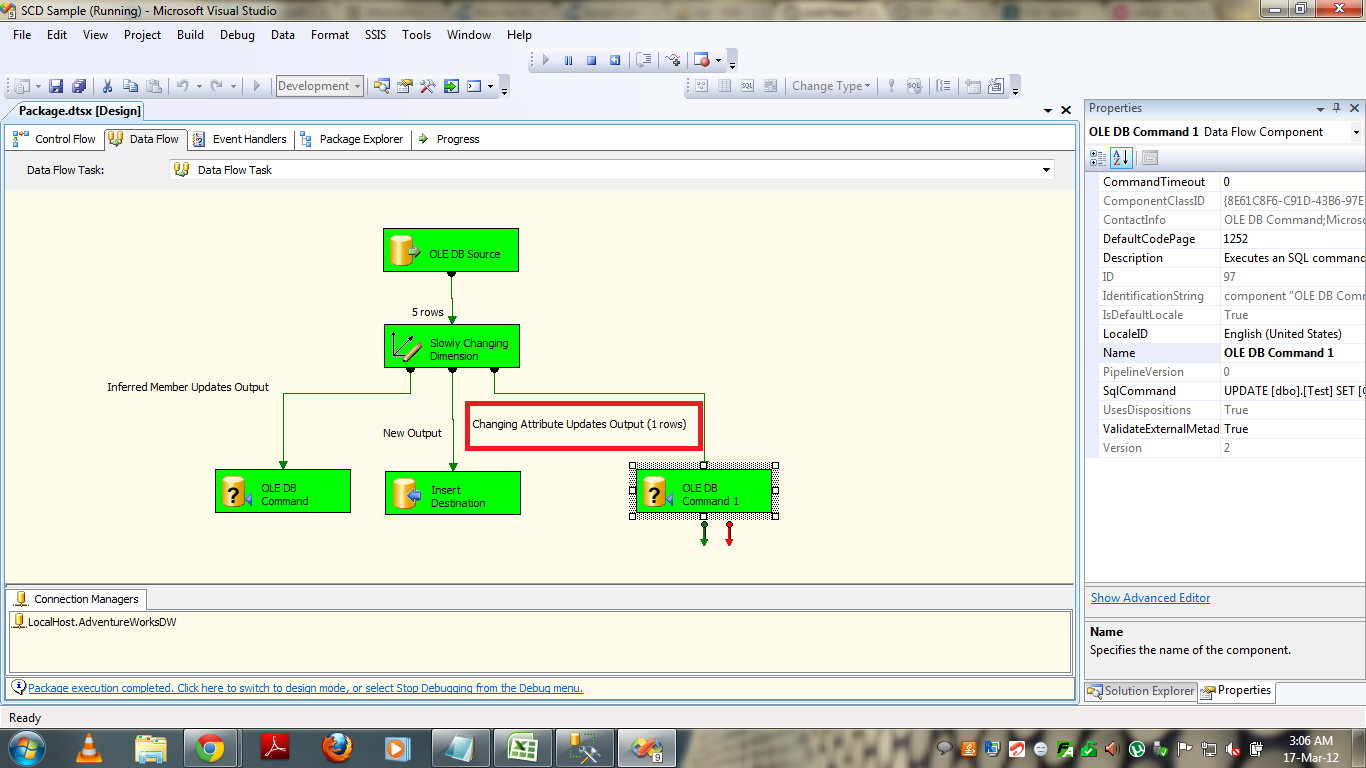Select the Slowly Changing Dimension component
Viewport: 1366px width, 768px height.
[452, 346]
